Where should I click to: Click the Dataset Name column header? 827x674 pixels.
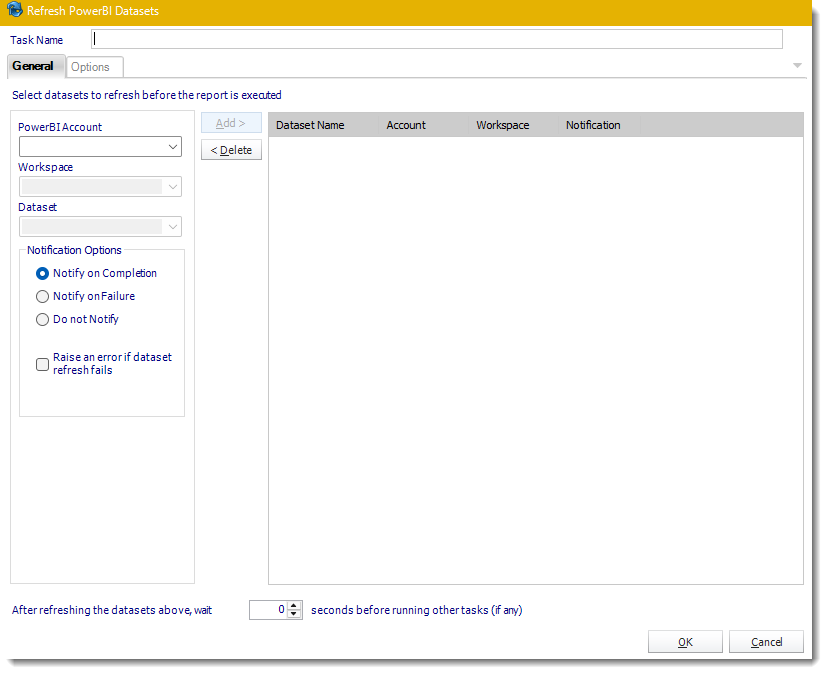tap(311, 125)
